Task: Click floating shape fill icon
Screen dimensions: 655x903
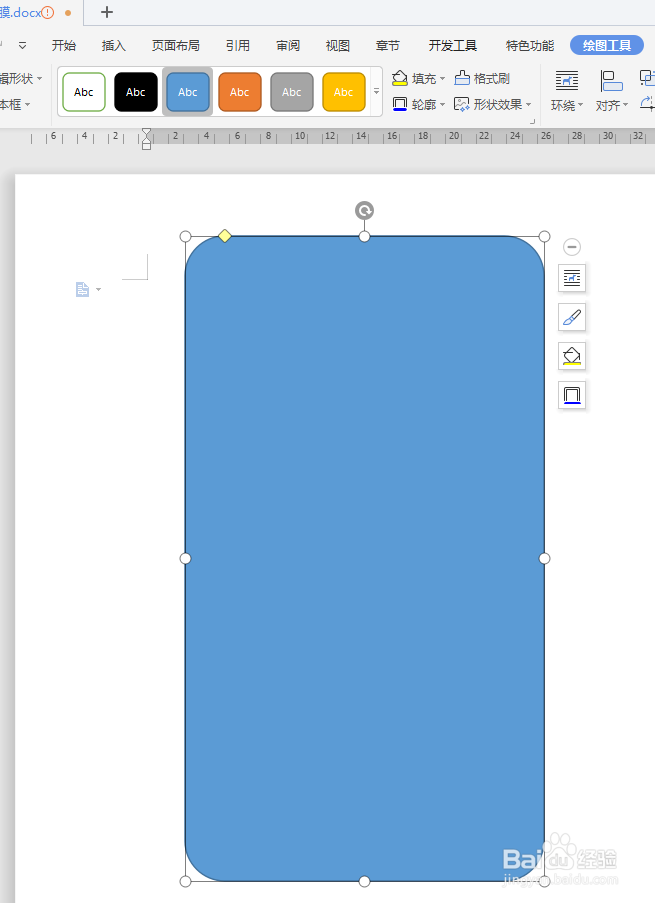Action: [x=572, y=356]
